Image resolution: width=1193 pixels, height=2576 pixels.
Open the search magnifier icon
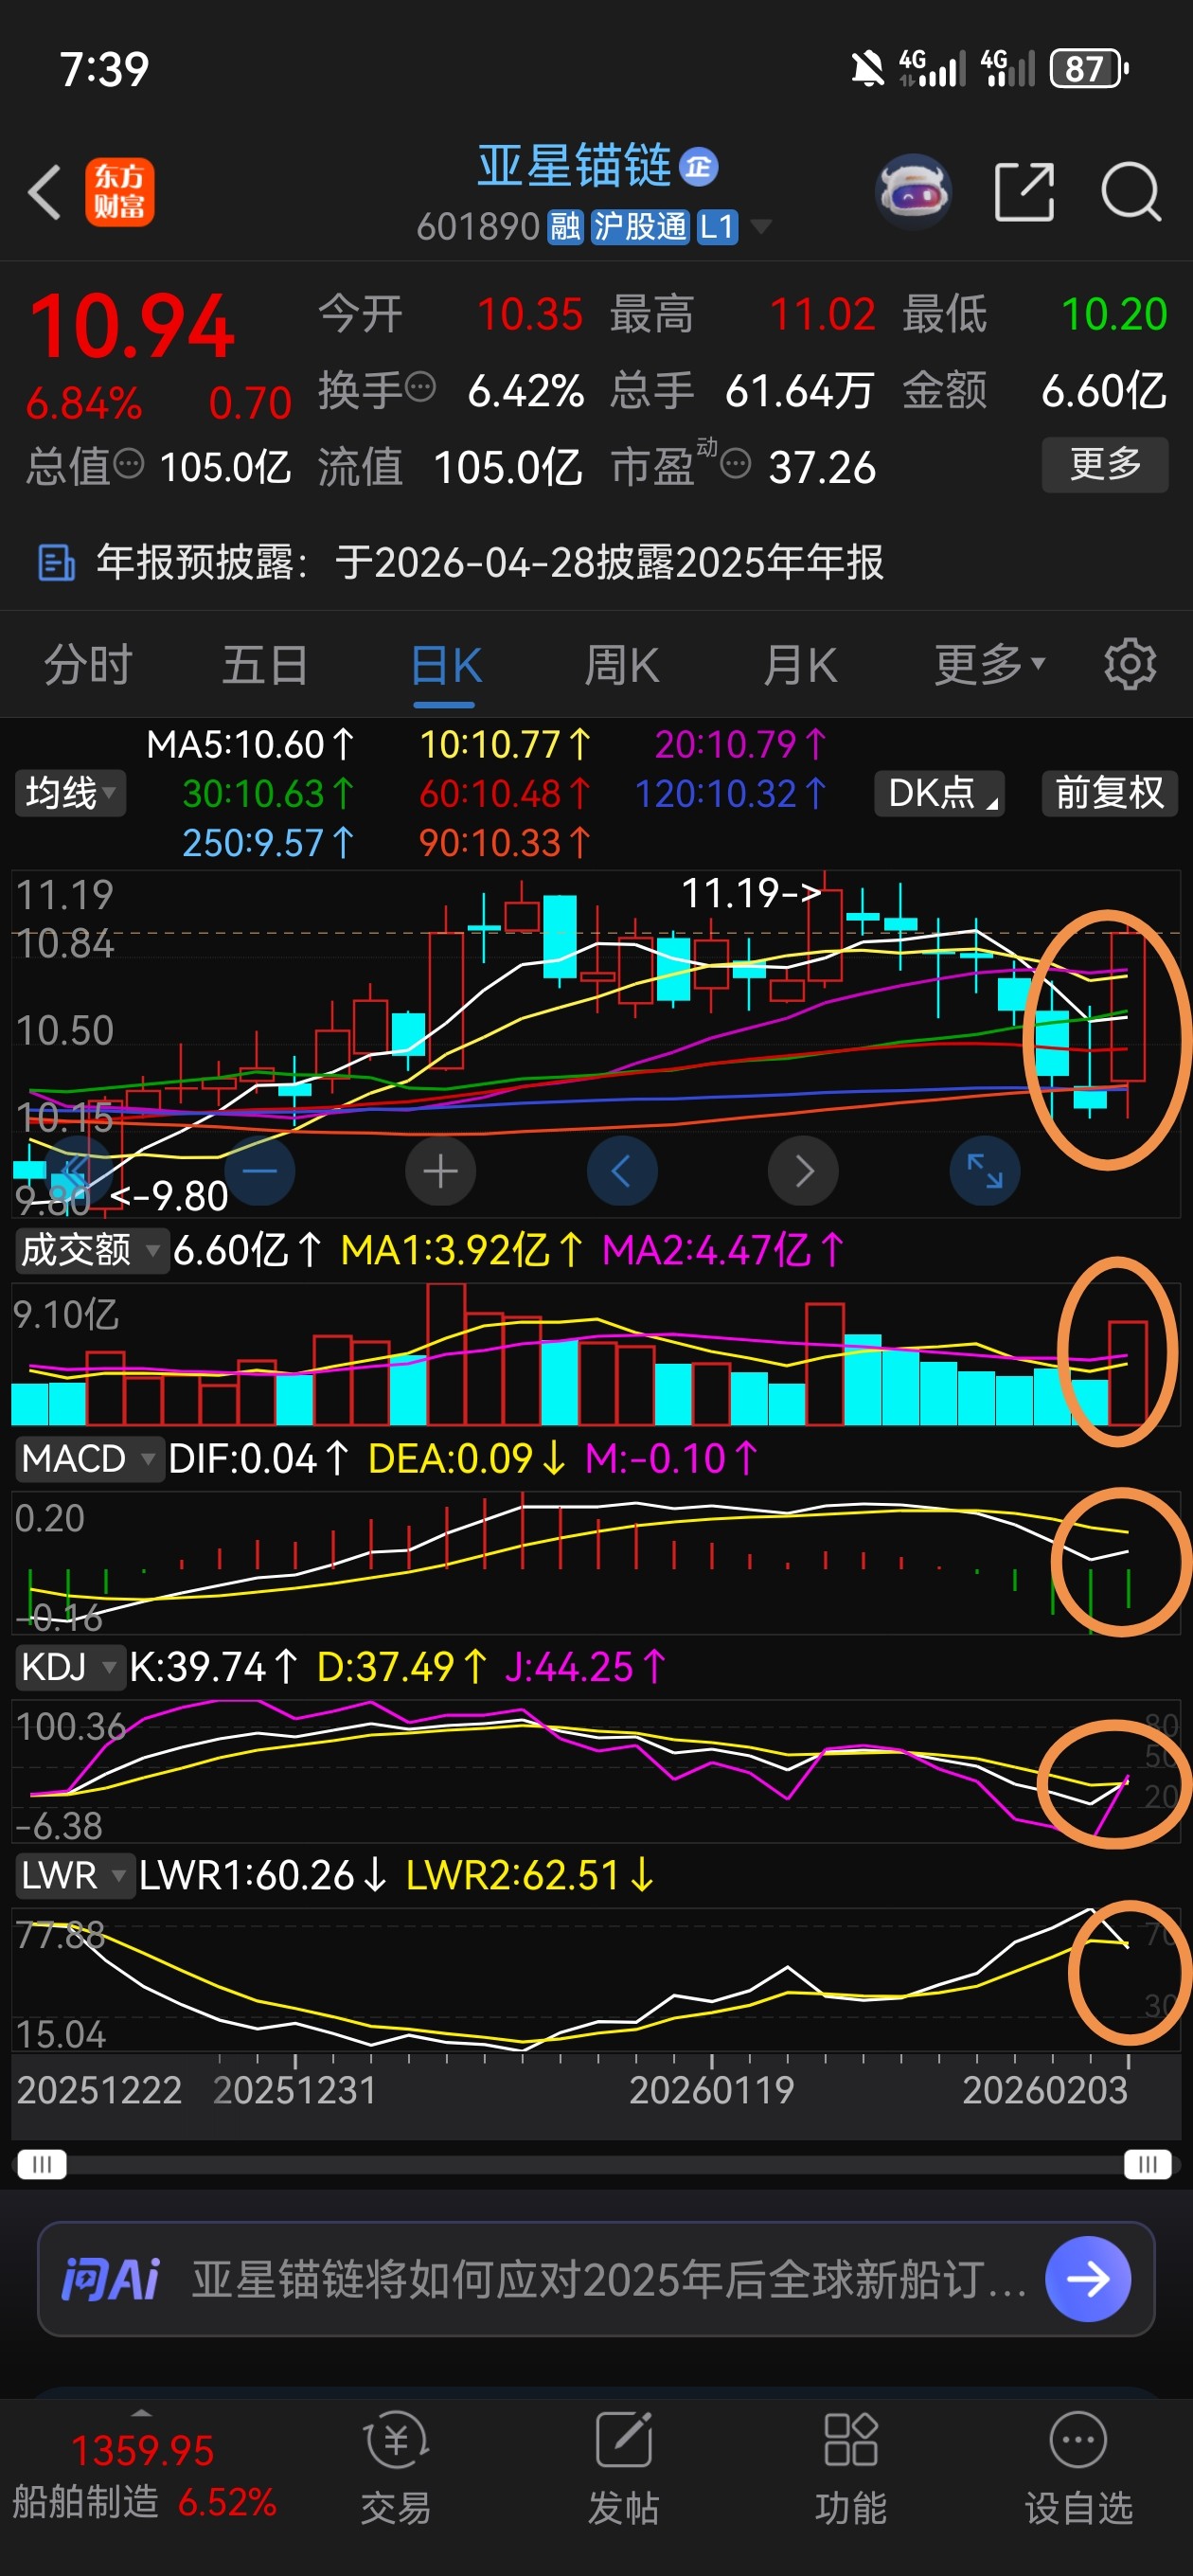tap(1131, 191)
